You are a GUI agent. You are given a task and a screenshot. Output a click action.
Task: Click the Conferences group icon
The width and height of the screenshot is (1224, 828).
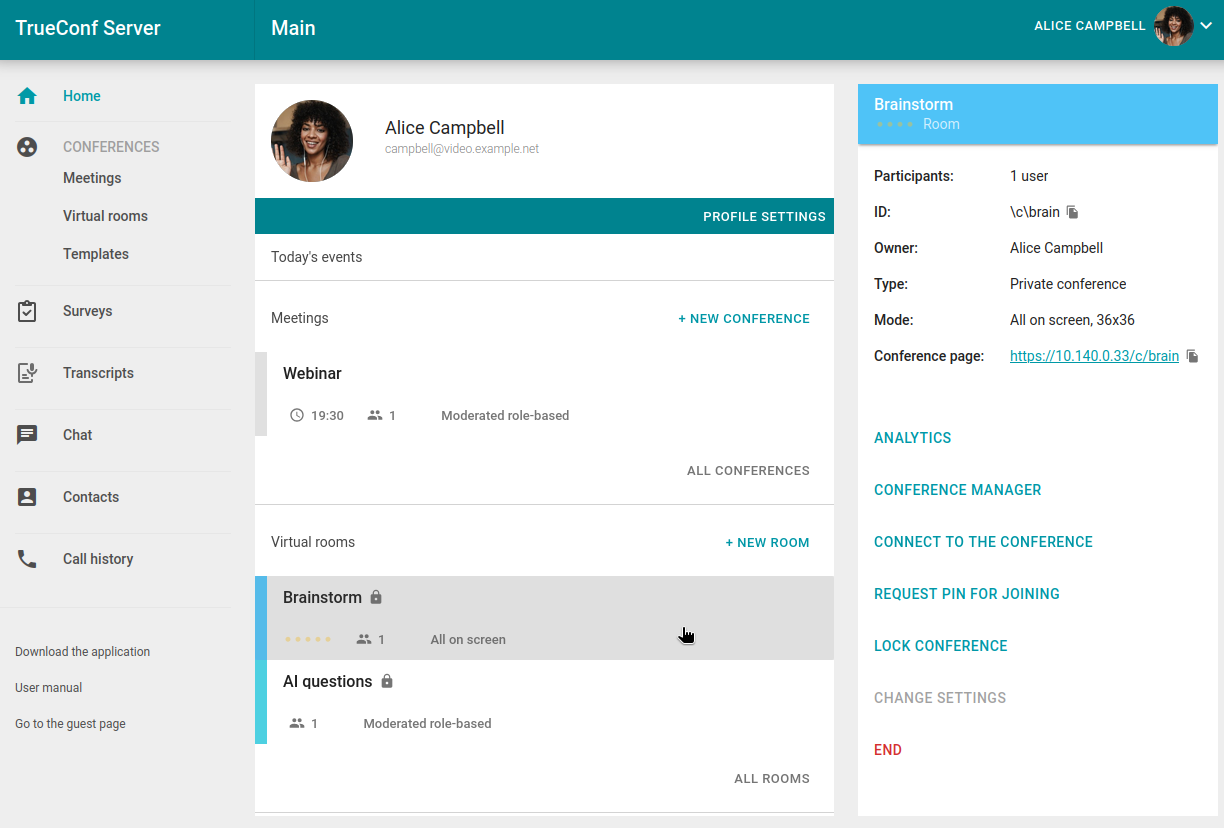27,147
